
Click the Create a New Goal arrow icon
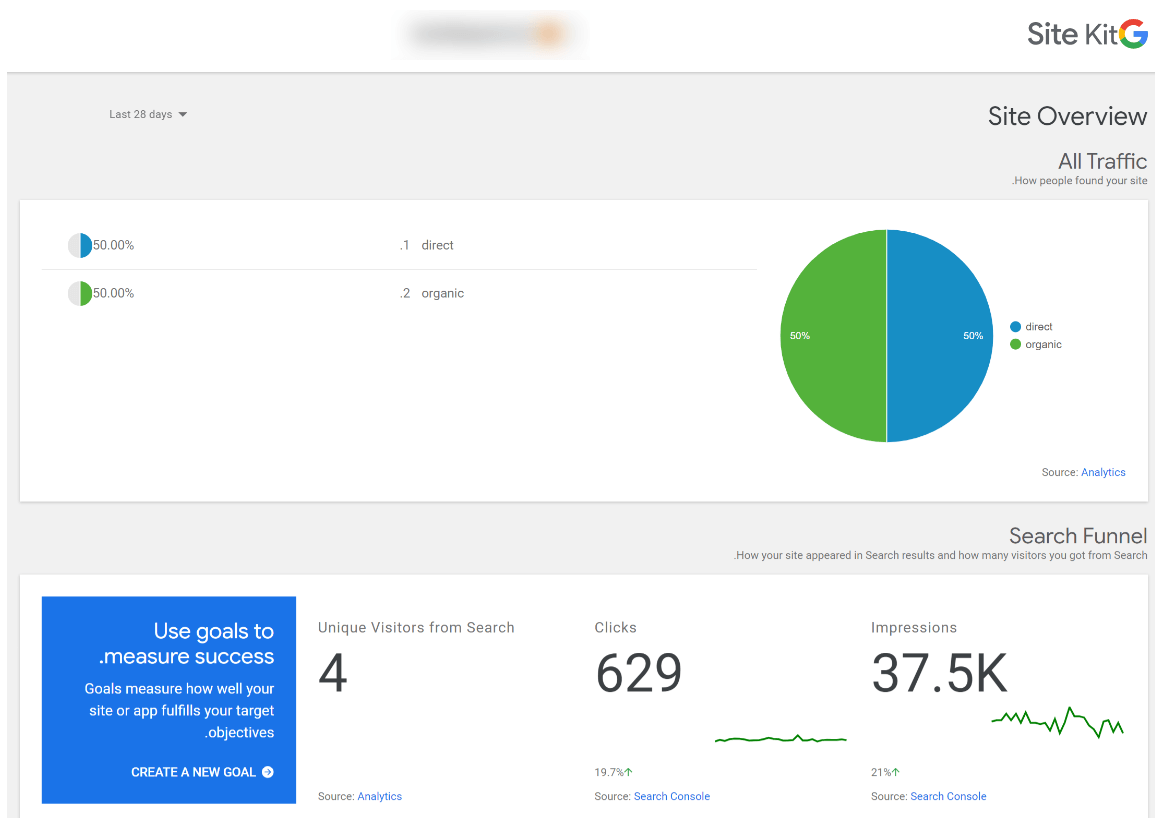268,772
